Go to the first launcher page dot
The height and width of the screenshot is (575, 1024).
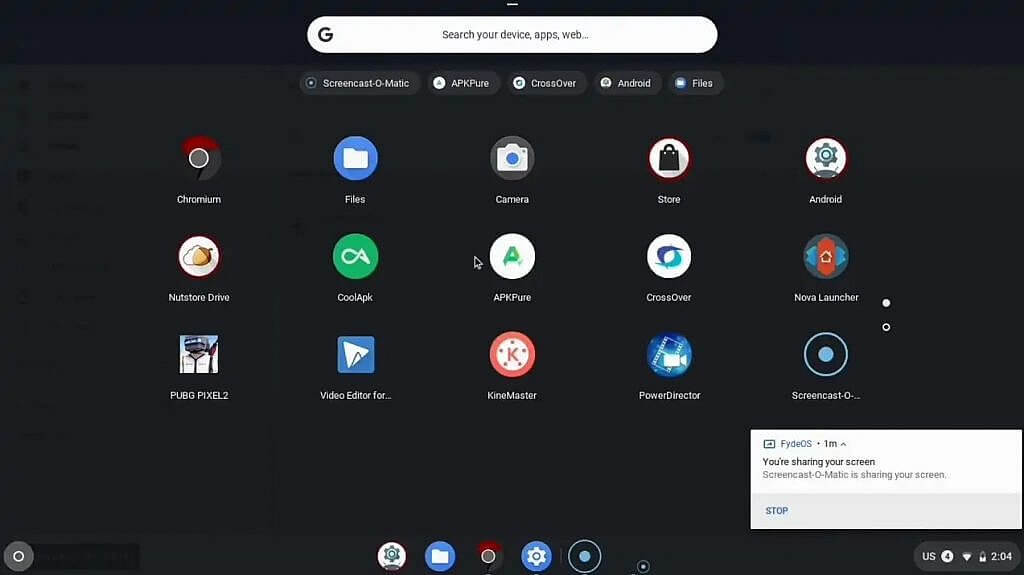pyautogui.click(x=886, y=303)
